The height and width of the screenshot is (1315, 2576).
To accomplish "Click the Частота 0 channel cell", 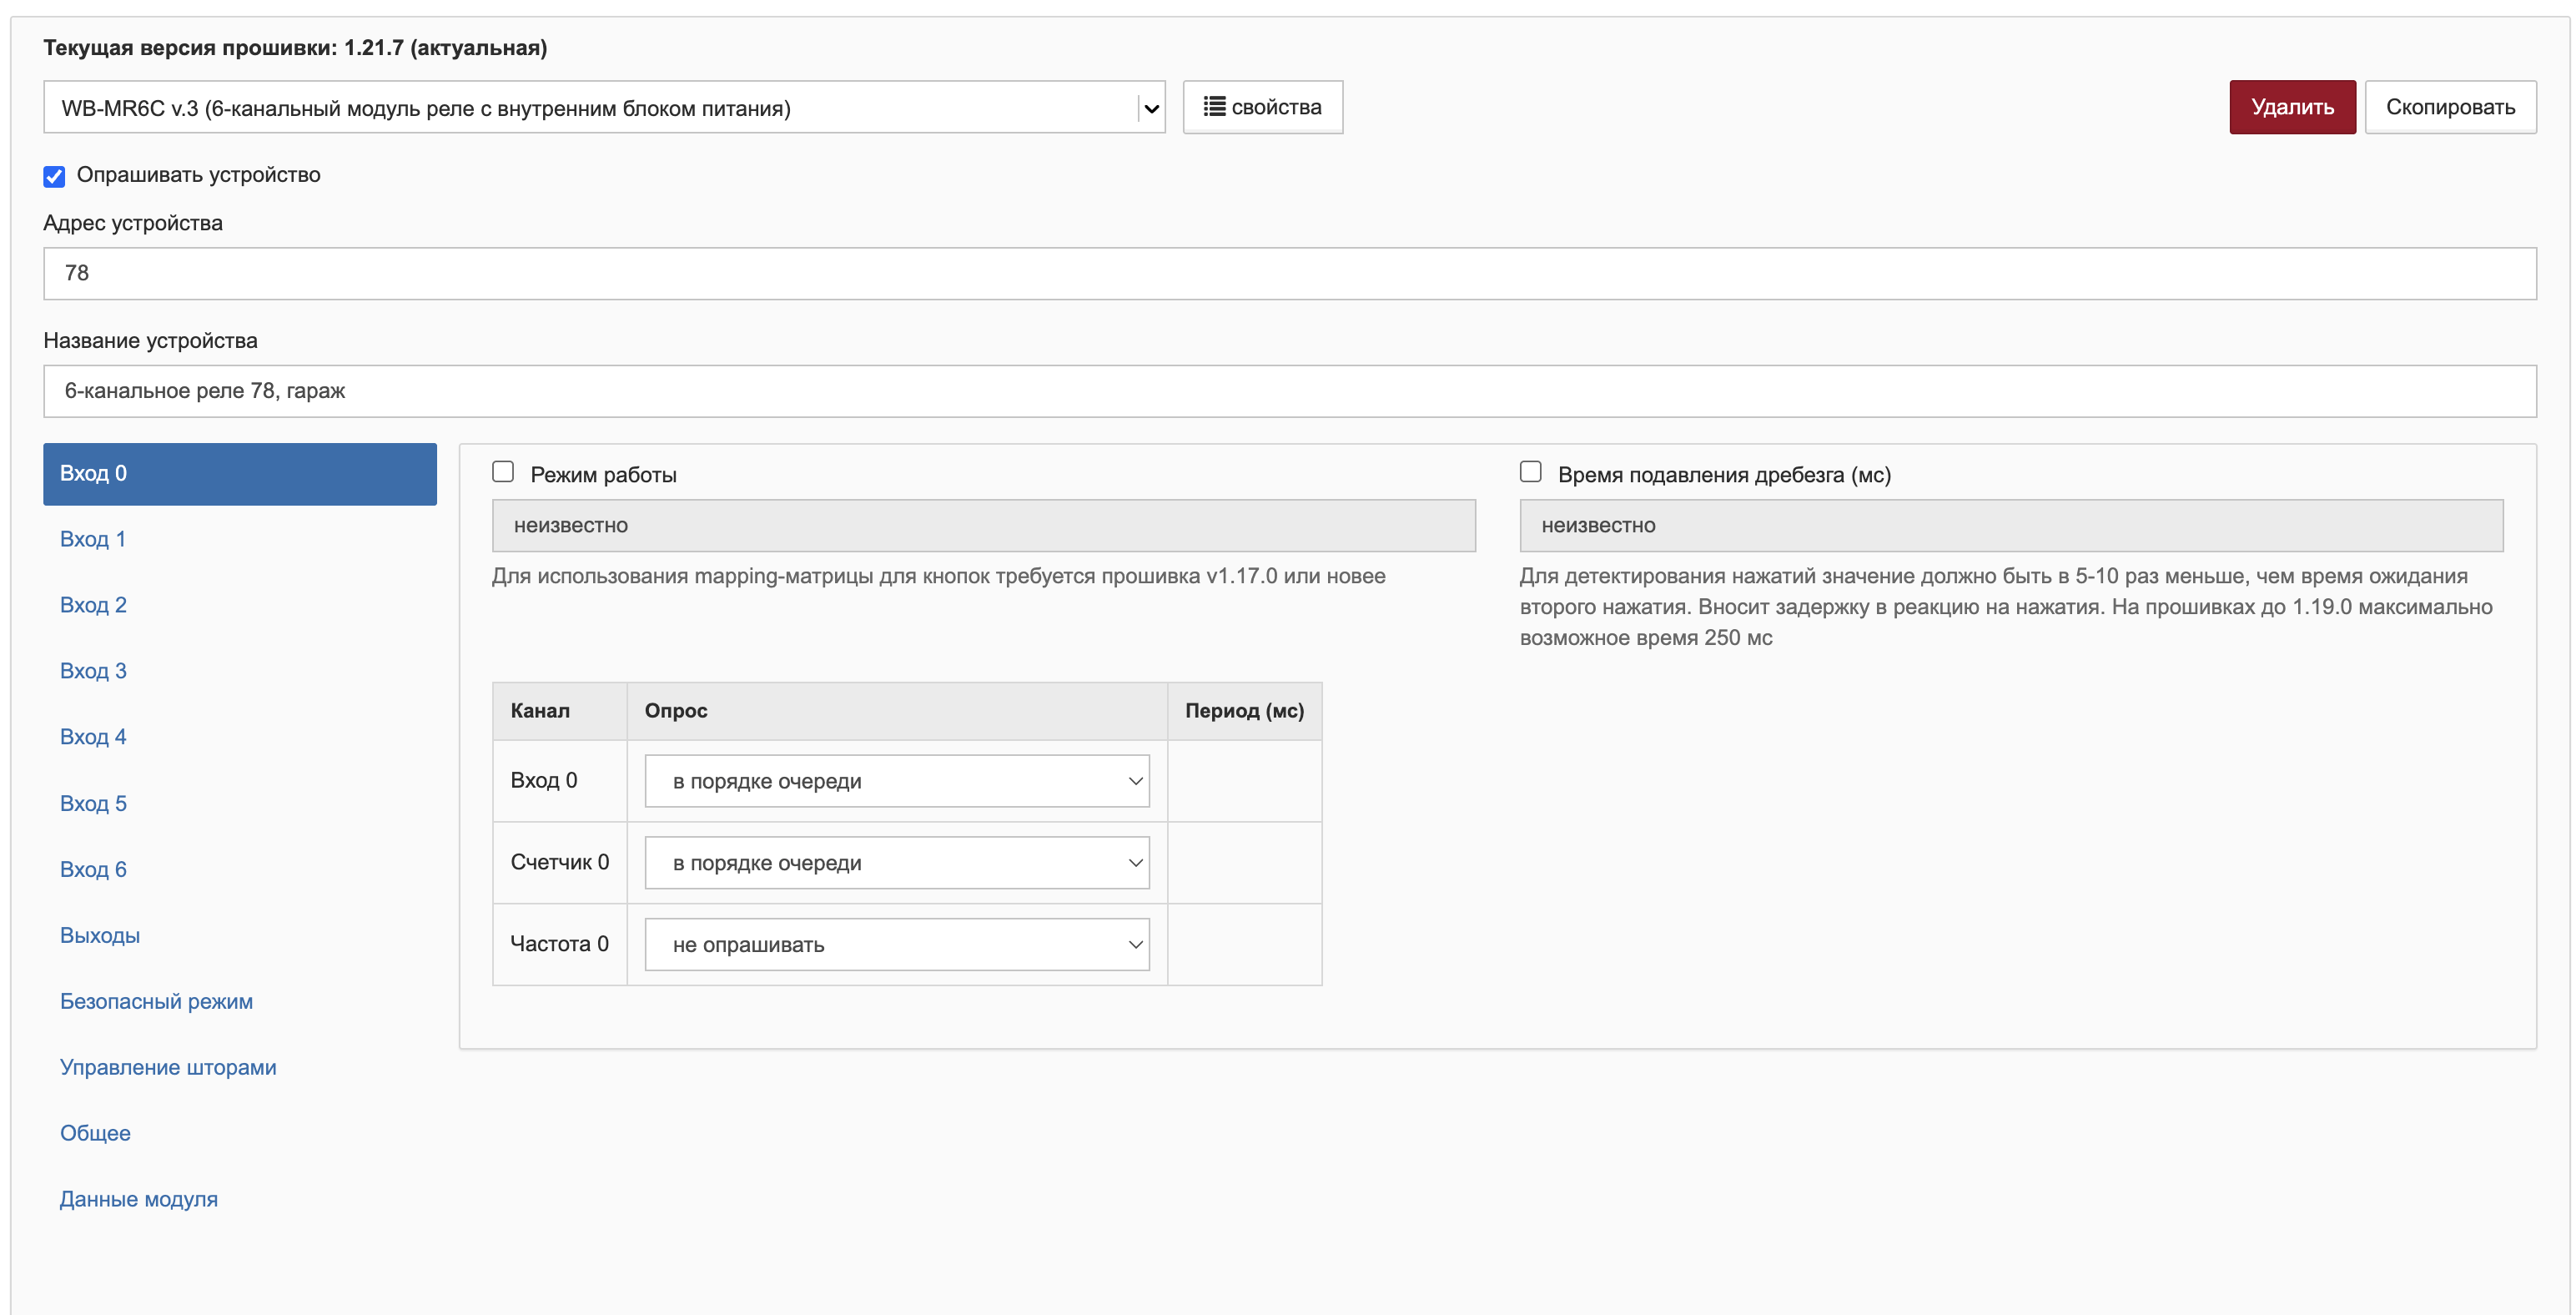I will [x=560, y=945].
